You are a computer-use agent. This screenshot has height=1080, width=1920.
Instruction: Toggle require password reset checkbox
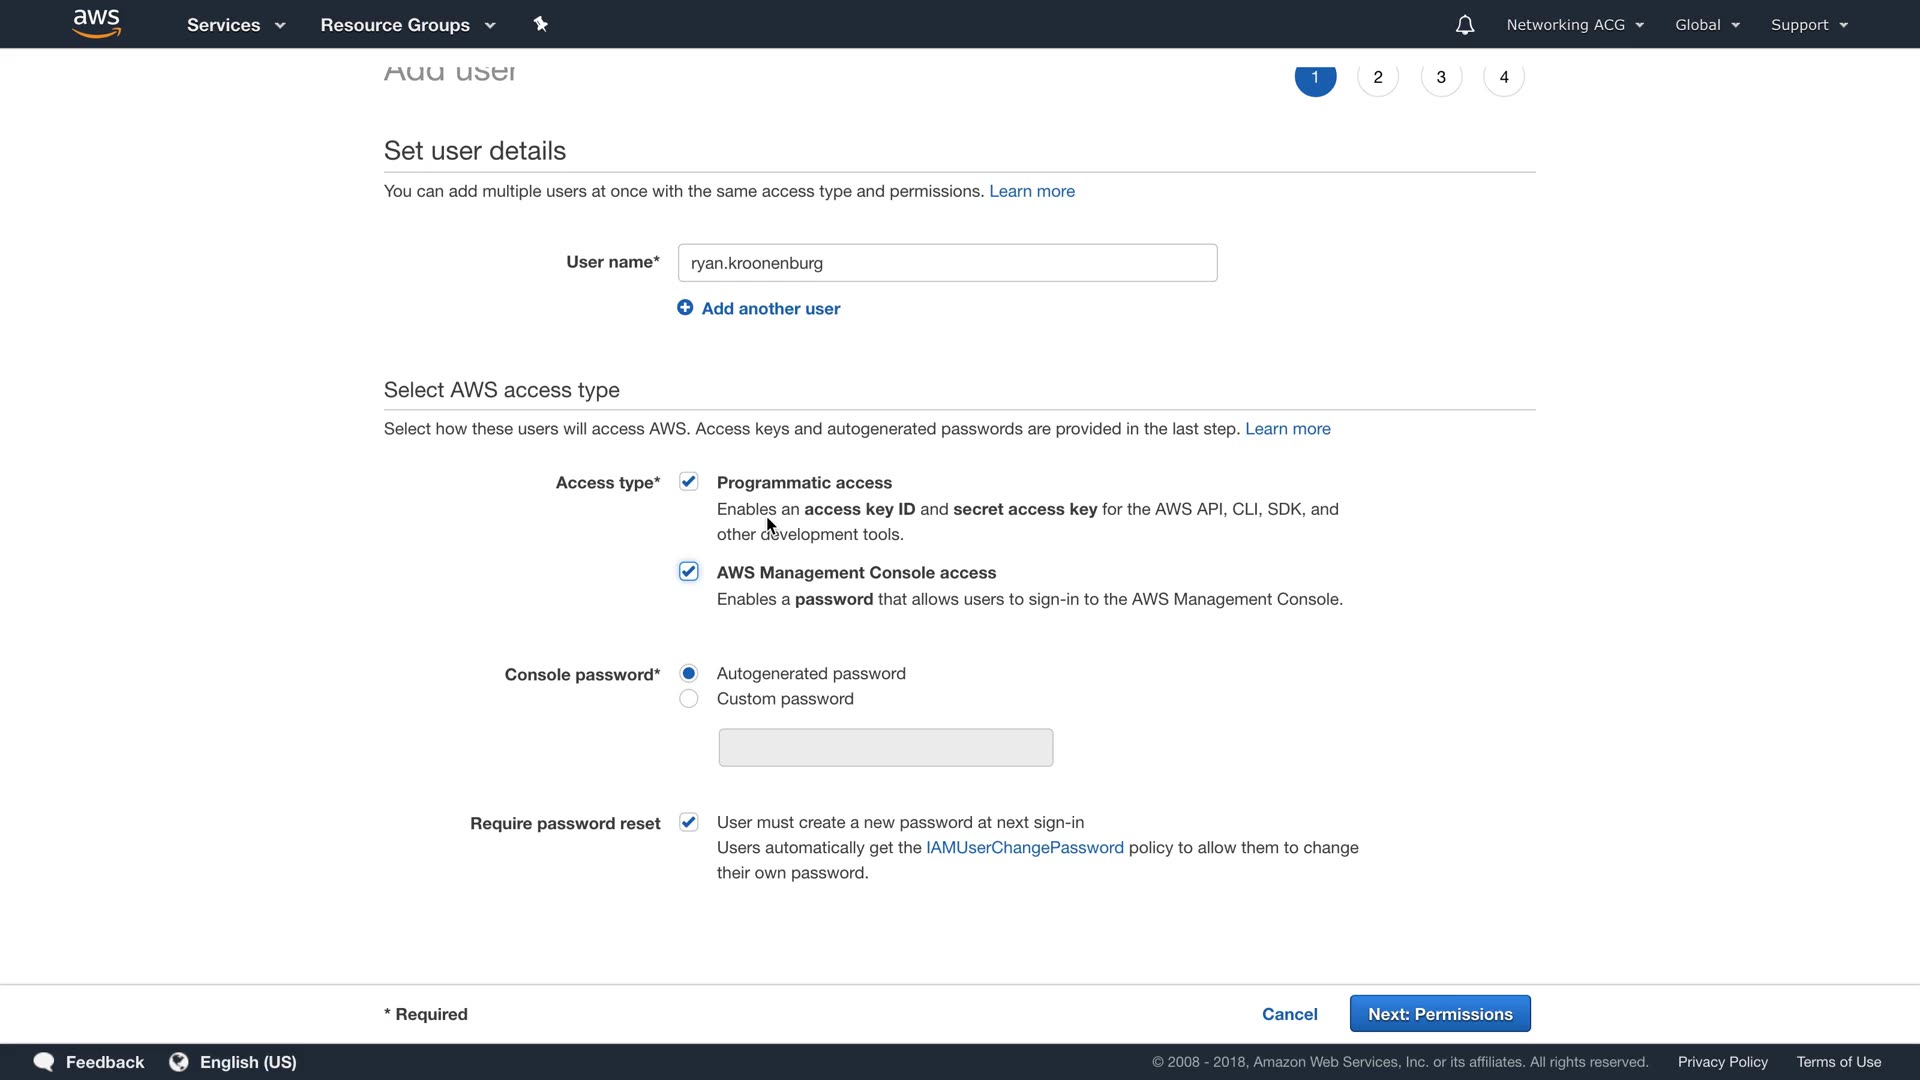pyautogui.click(x=689, y=822)
